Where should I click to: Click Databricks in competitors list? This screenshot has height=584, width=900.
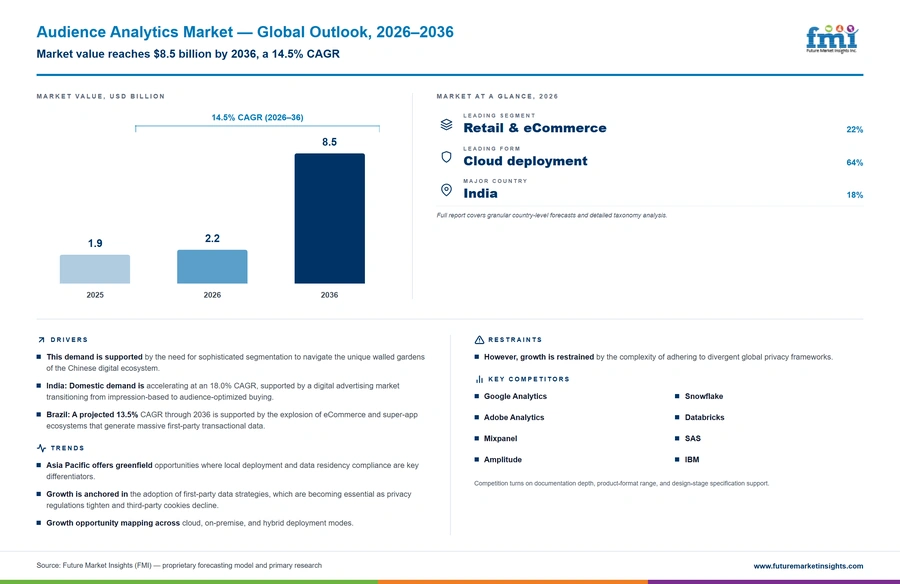tap(704, 417)
